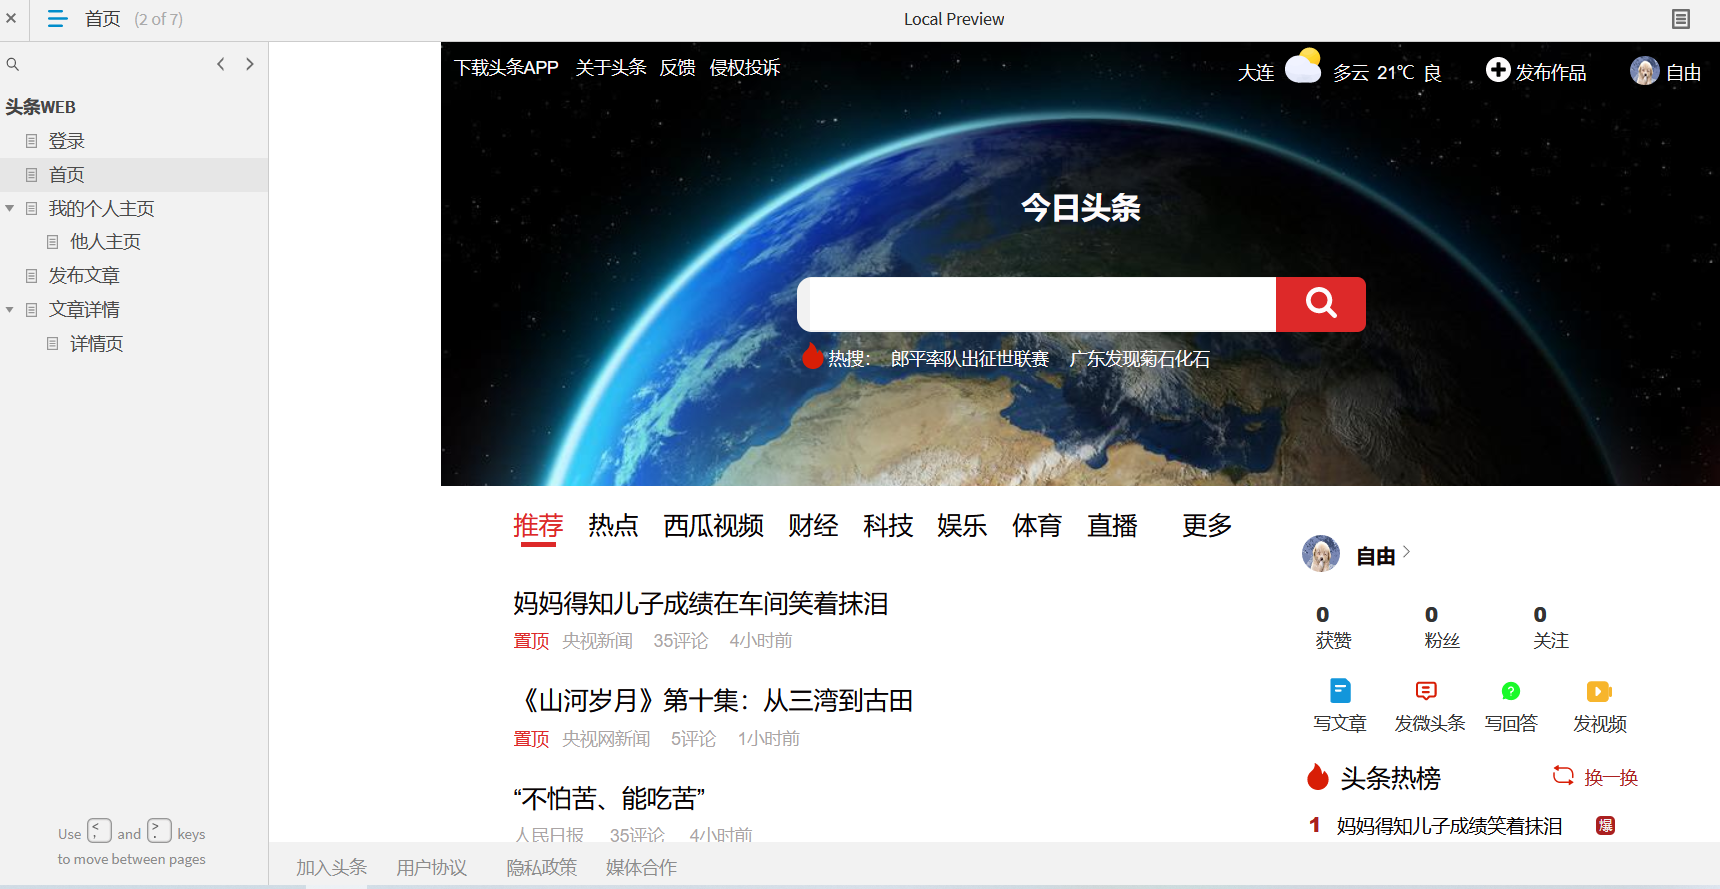Viewport: 1720px width, 889px height.
Task: Open hot list item 妈妈得知儿子成绩笑着抹泪
Action: point(1449,826)
